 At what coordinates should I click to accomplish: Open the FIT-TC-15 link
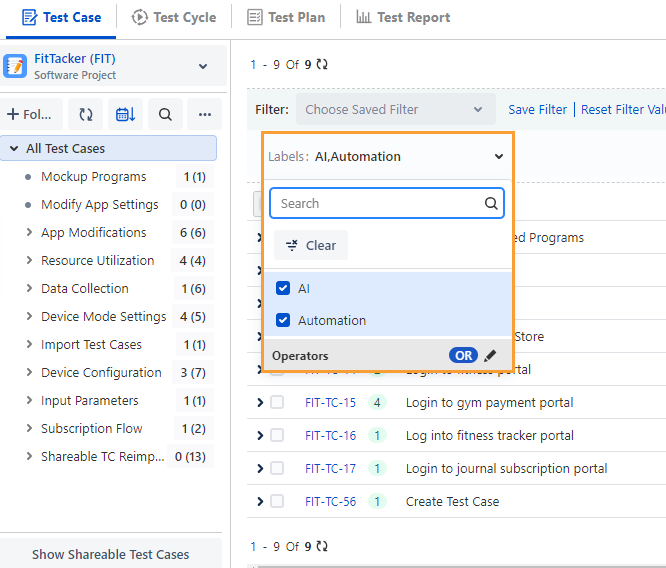point(330,402)
